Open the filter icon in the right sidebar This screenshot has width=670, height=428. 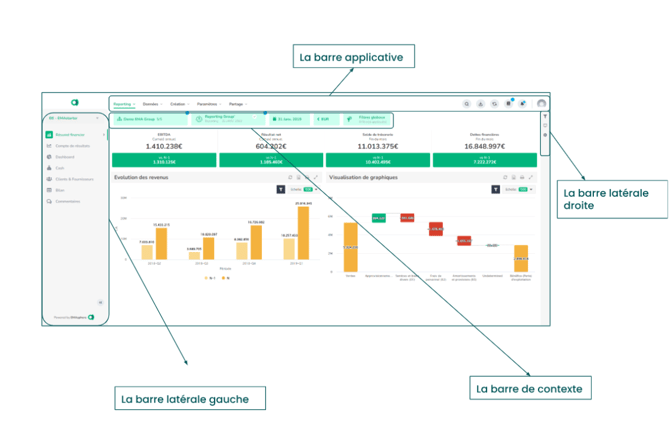point(545,117)
